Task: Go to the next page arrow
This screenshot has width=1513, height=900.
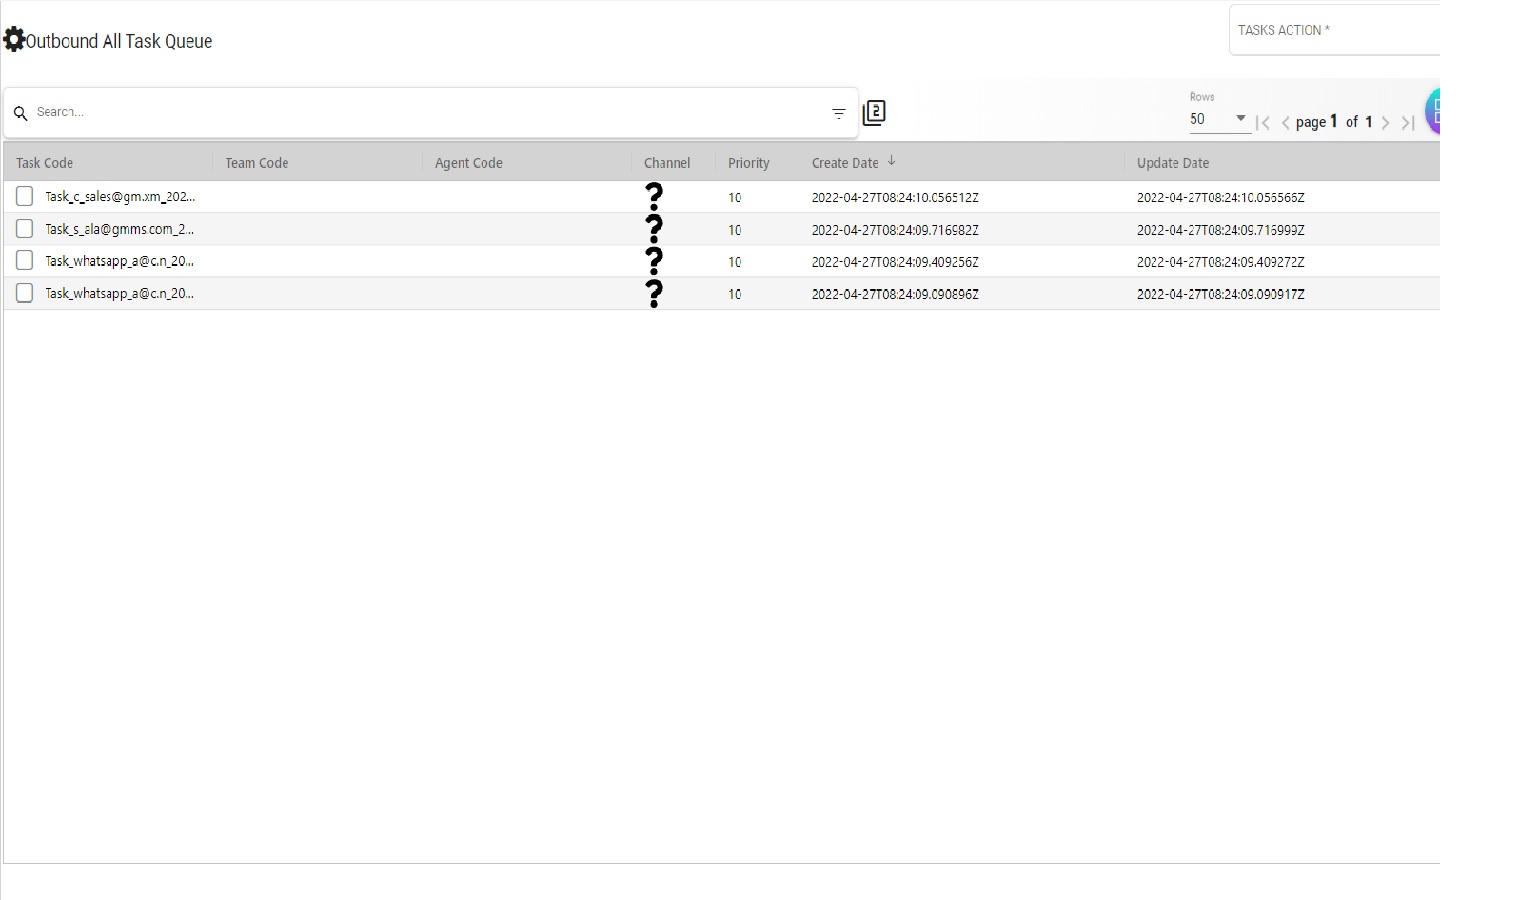Action: [x=1385, y=123]
